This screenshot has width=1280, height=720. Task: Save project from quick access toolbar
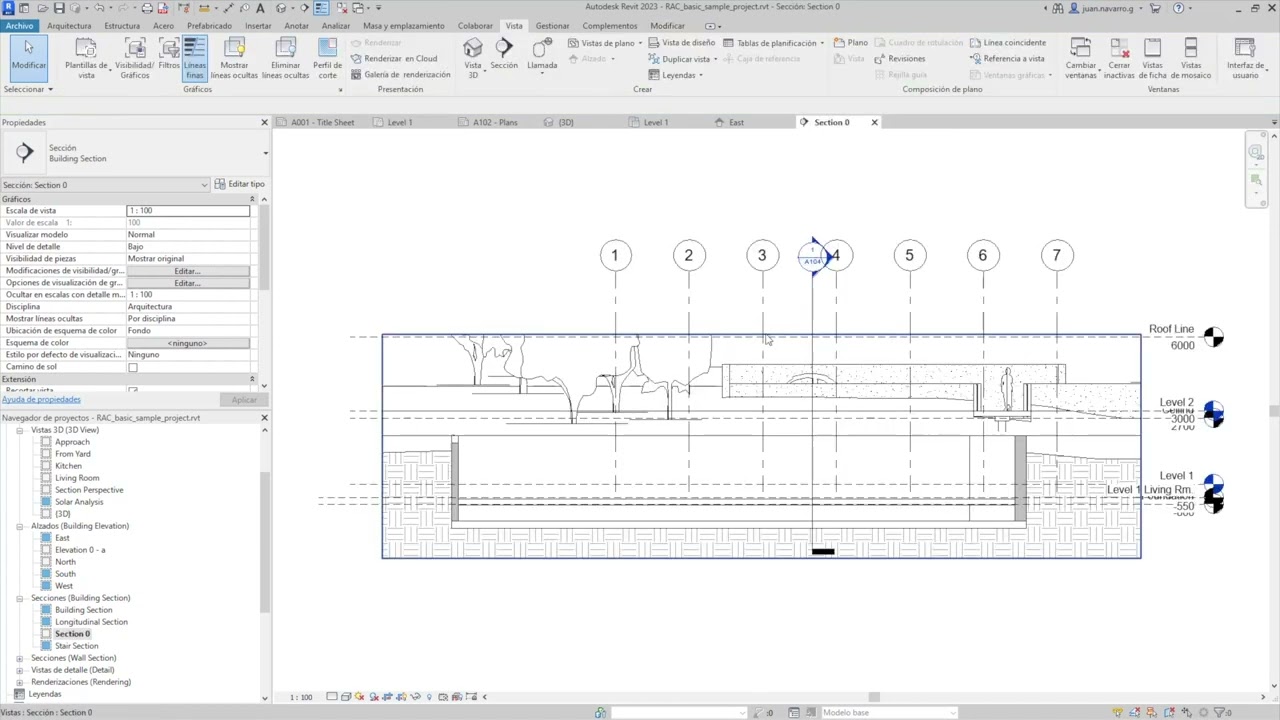coord(59,8)
